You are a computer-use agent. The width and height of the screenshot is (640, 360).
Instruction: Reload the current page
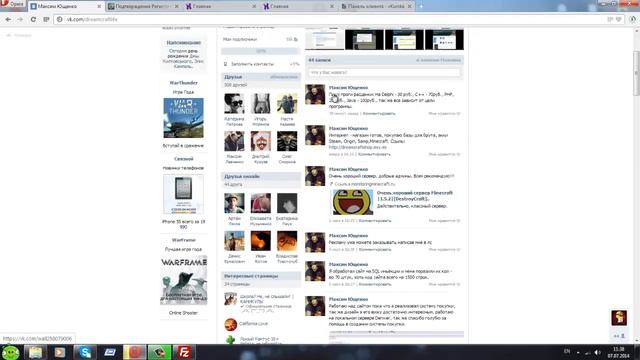pyautogui.click(x=33, y=19)
